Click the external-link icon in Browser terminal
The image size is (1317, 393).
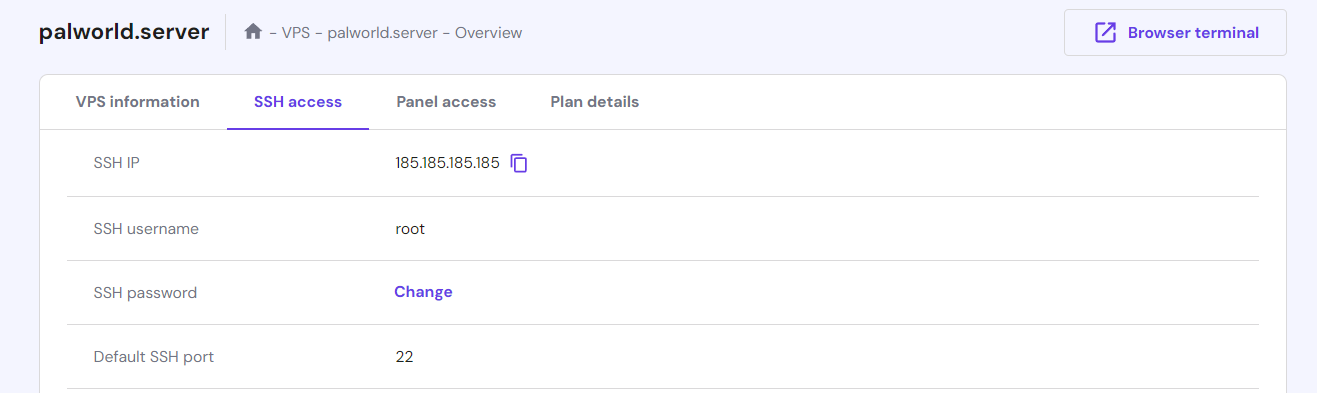[x=1105, y=33]
